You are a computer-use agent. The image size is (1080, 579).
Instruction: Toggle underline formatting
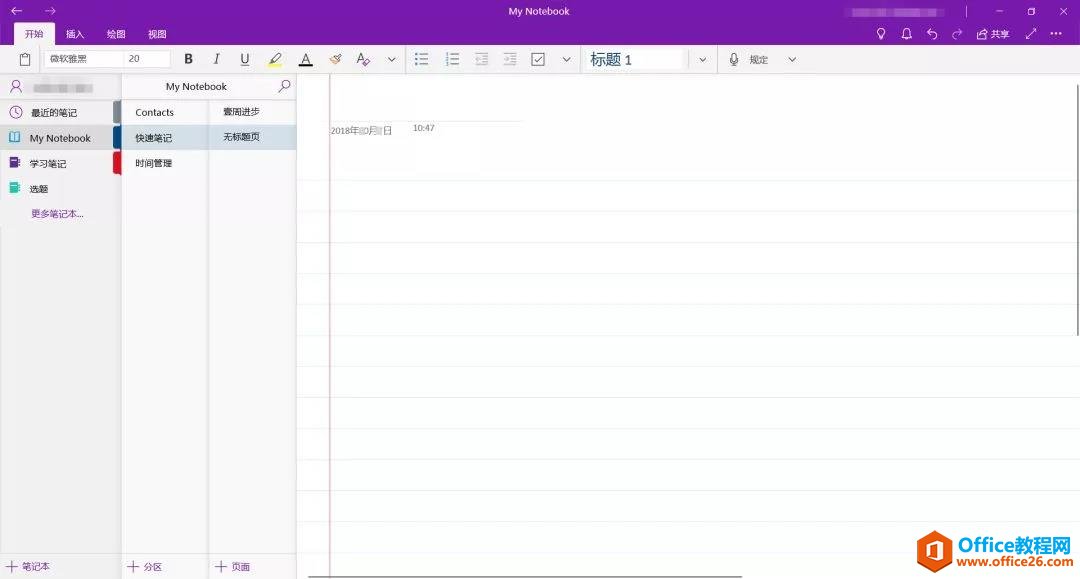pyautogui.click(x=244, y=58)
